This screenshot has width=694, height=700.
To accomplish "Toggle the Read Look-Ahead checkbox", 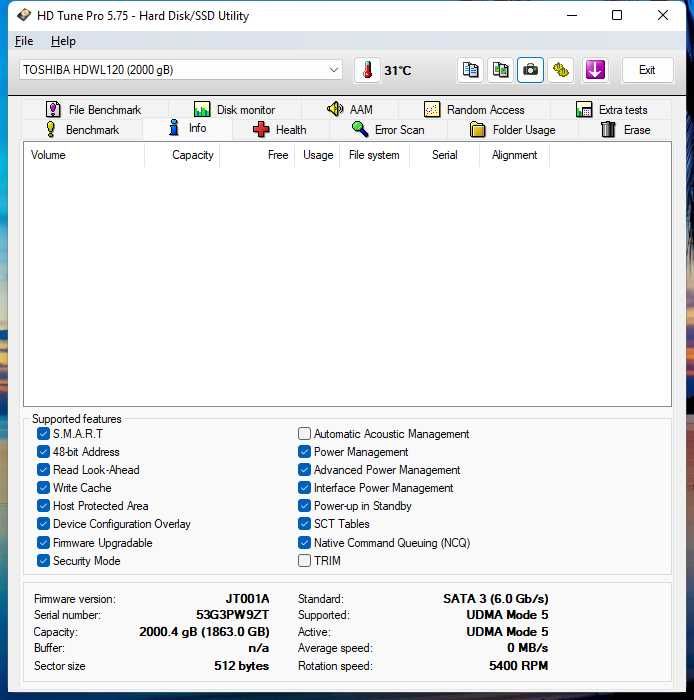I will [x=43, y=470].
